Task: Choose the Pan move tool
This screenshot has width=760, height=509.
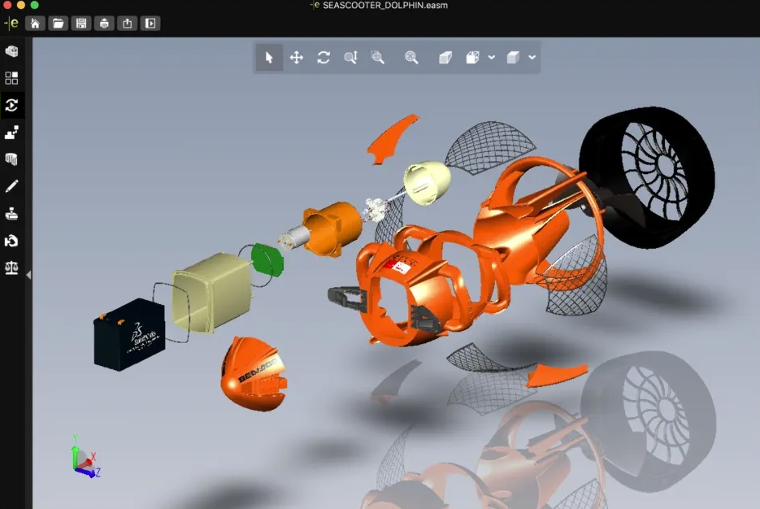Action: pyautogui.click(x=296, y=58)
